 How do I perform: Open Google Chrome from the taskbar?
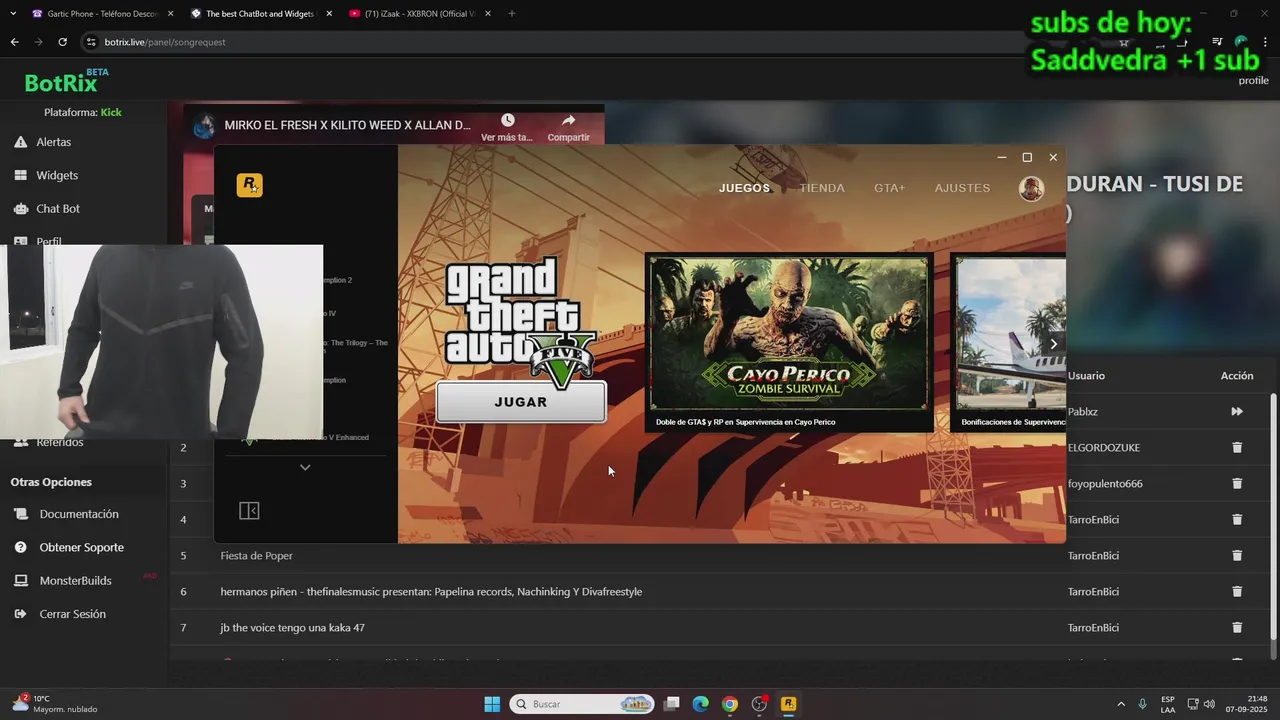coord(730,704)
